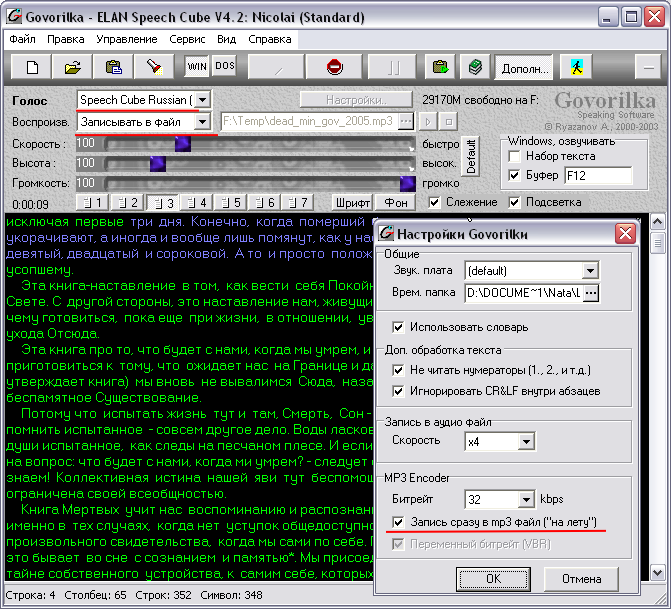
Task: Click the read clipboard icon
Action: 439,67
